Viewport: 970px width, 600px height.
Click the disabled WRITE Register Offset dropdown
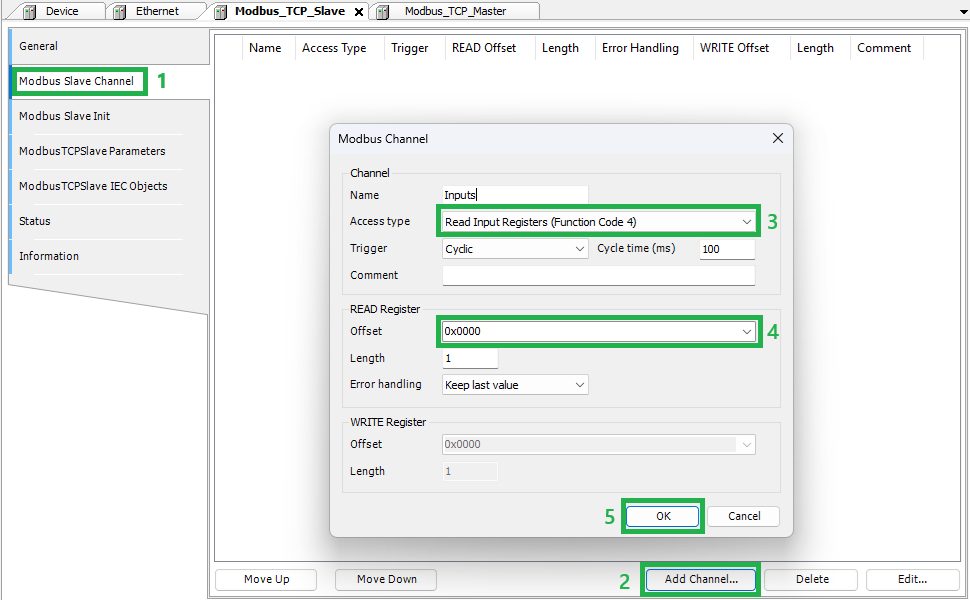(598, 444)
